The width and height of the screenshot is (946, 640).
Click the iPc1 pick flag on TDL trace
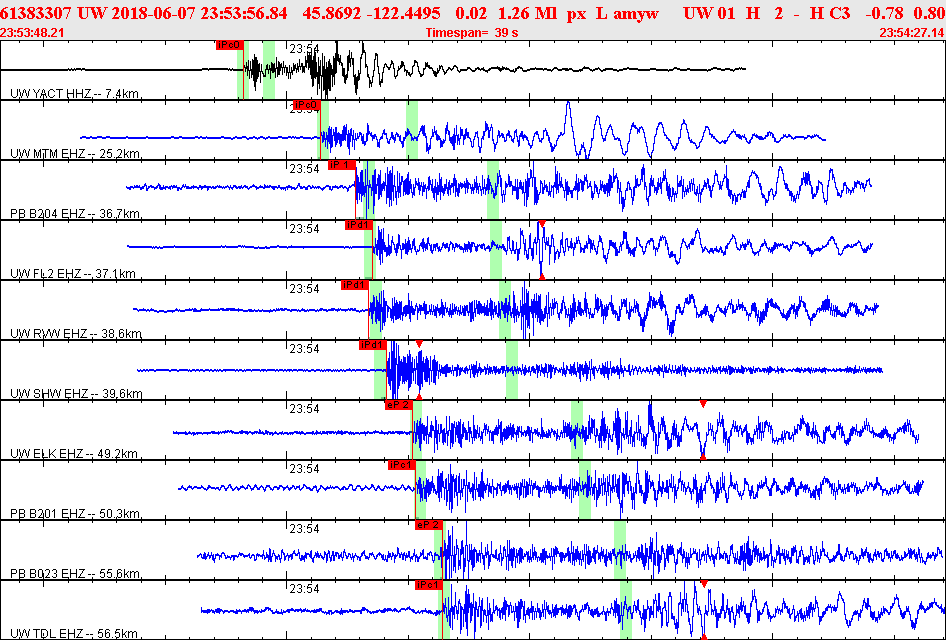[x=429, y=585]
